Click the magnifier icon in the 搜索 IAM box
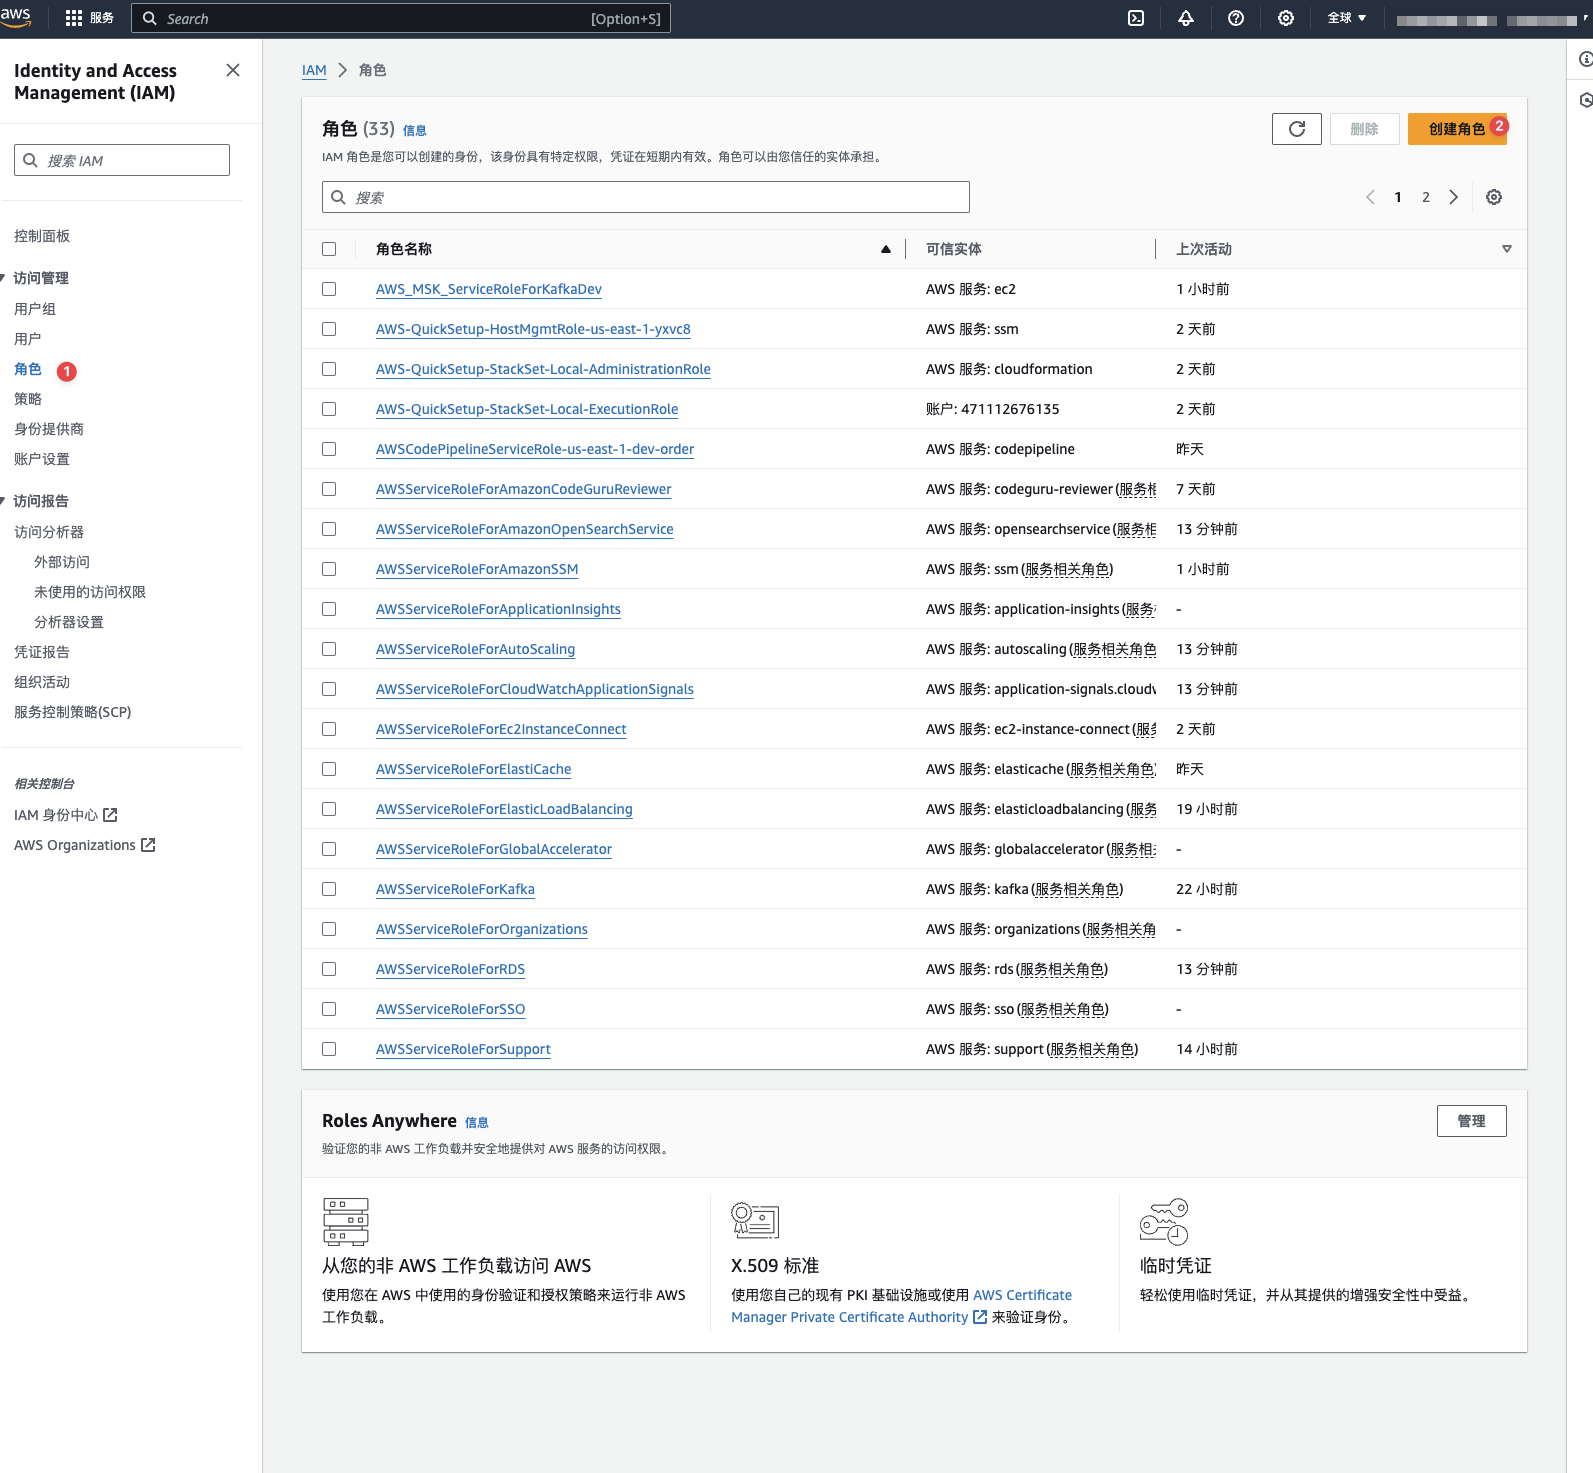The height and width of the screenshot is (1473, 1593). pyautogui.click(x=31, y=160)
